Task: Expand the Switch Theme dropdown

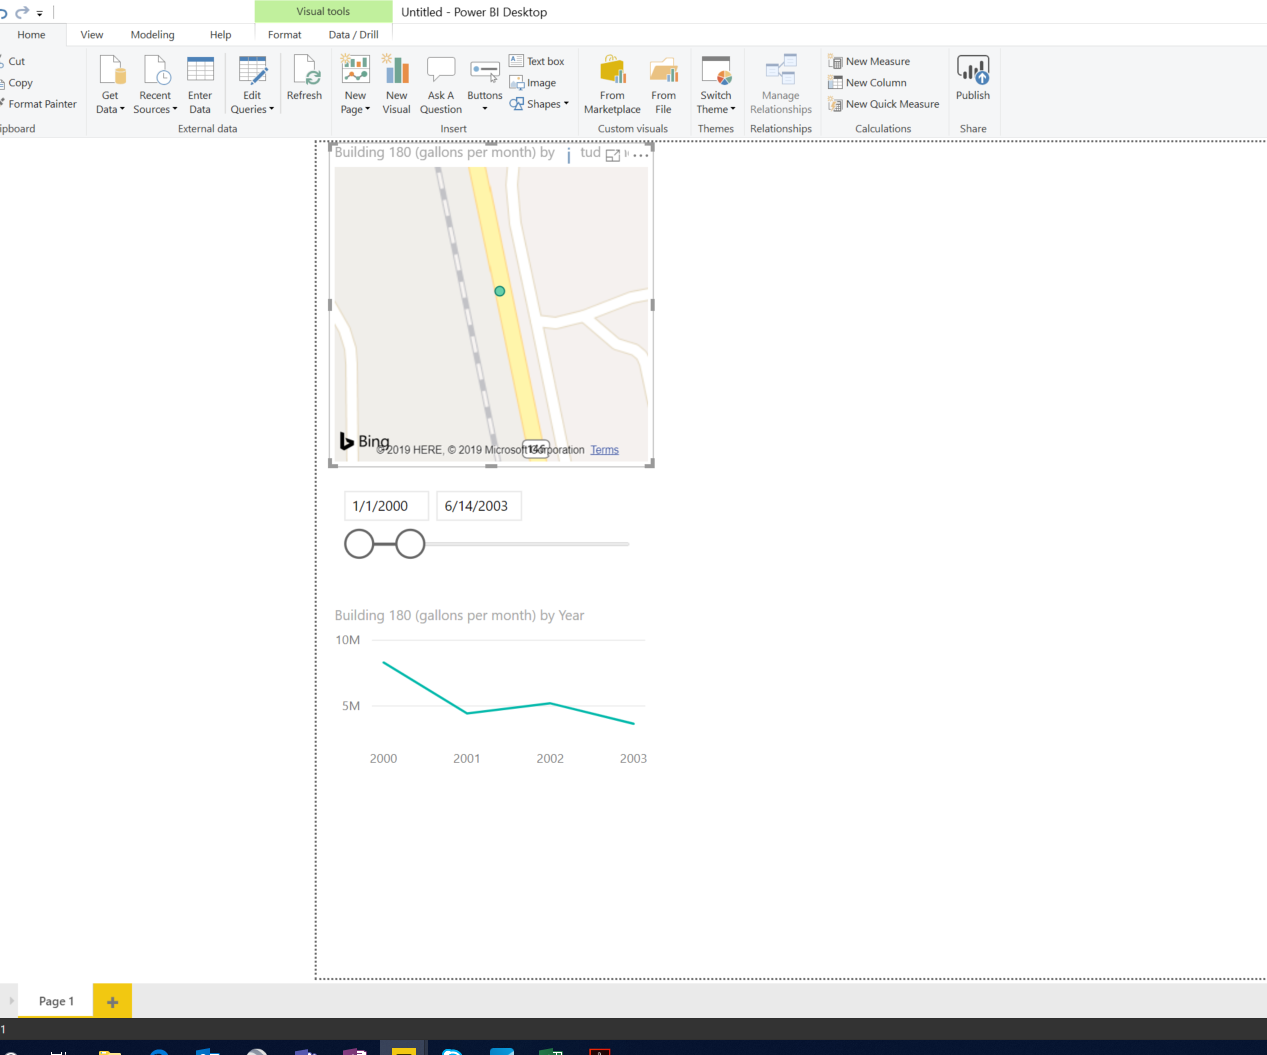Action: [733, 109]
